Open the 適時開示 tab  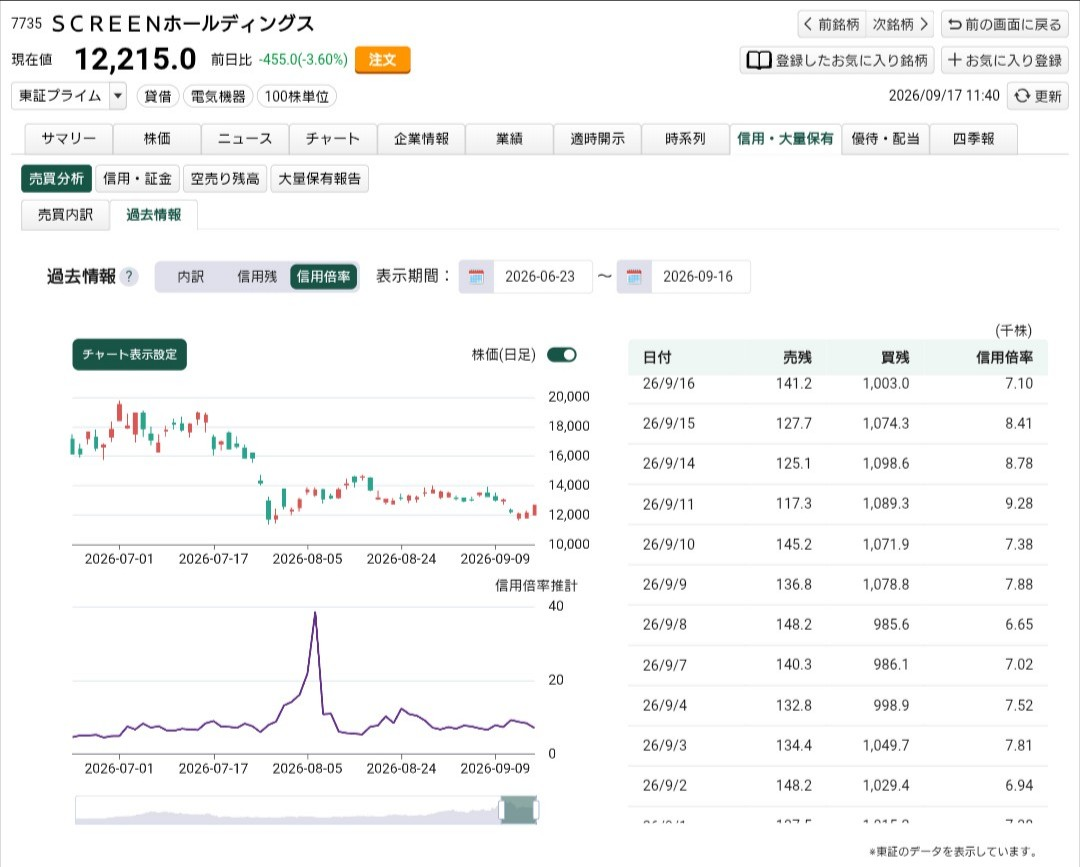pyautogui.click(x=598, y=139)
